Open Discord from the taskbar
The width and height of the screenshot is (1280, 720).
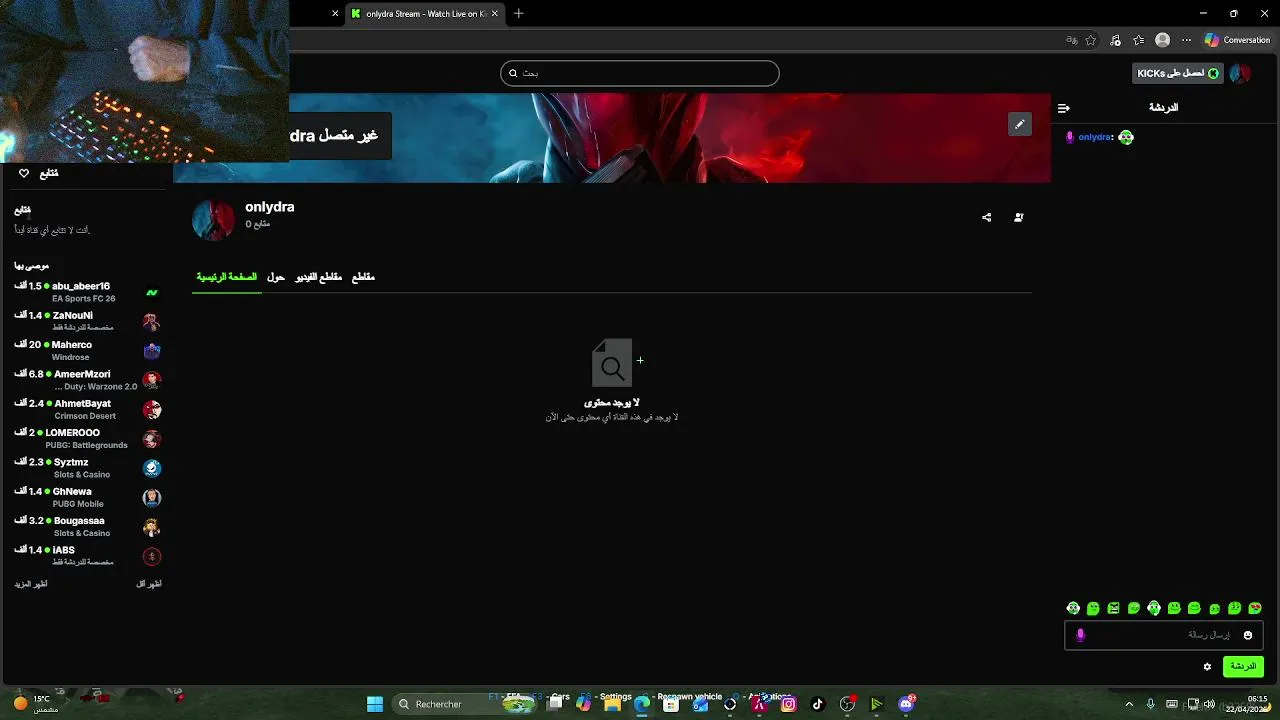tap(906, 704)
